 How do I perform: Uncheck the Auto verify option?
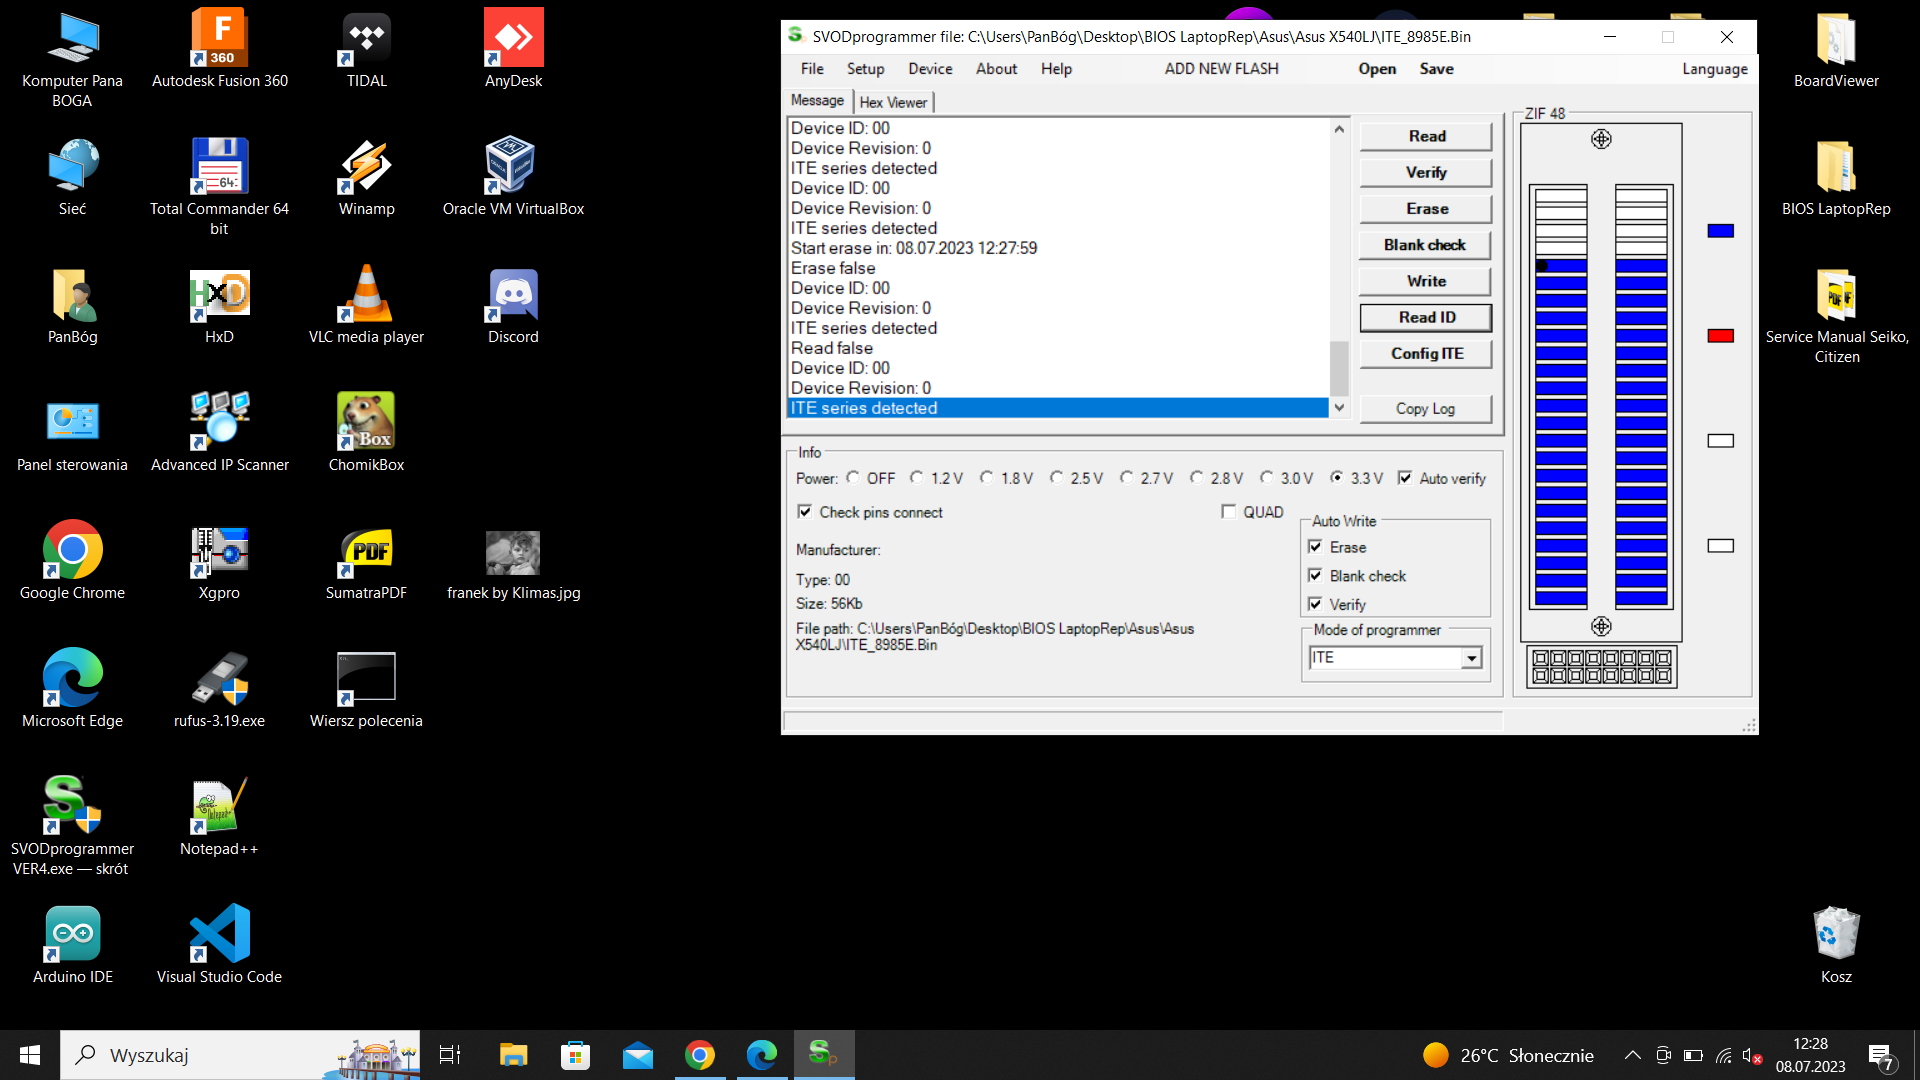(x=1405, y=478)
